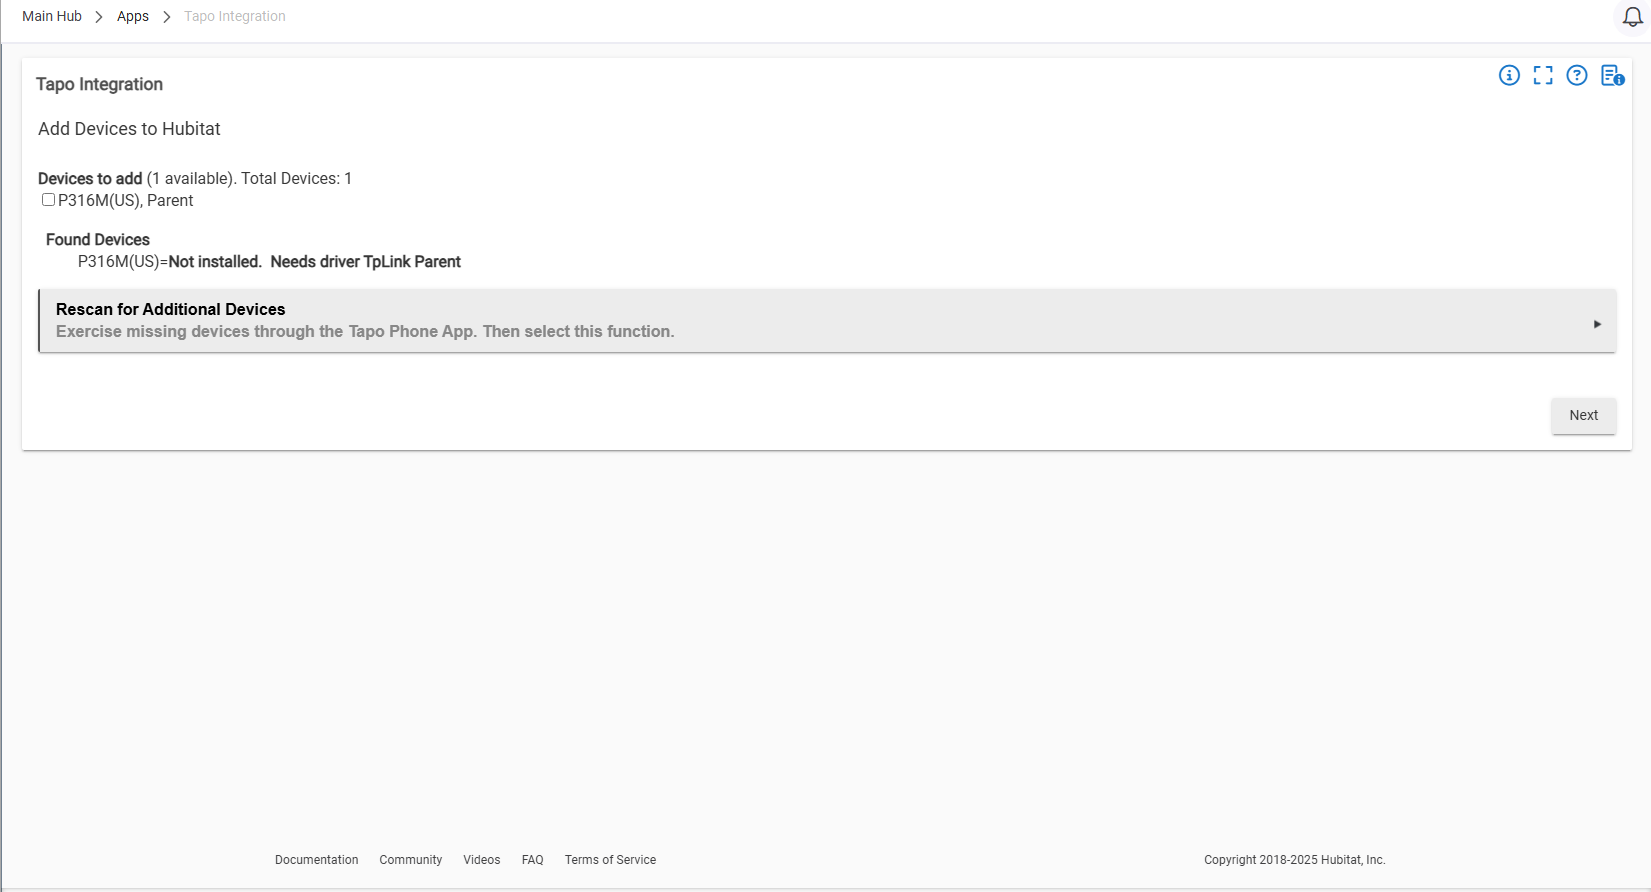Expand Rescan for Additional Devices arrow

(1597, 324)
